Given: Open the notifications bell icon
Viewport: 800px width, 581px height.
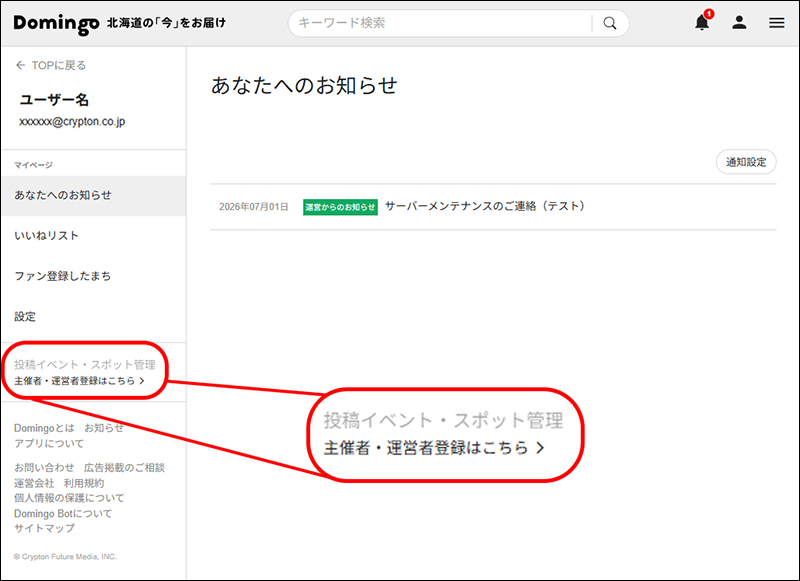Looking at the screenshot, I should point(702,23).
